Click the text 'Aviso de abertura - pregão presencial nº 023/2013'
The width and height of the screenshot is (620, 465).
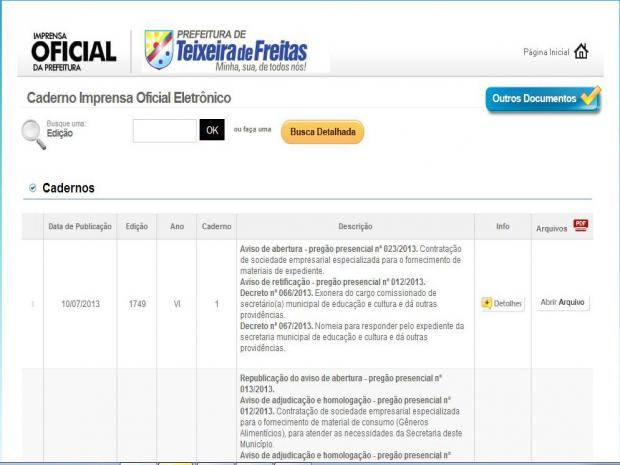click(x=329, y=249)
